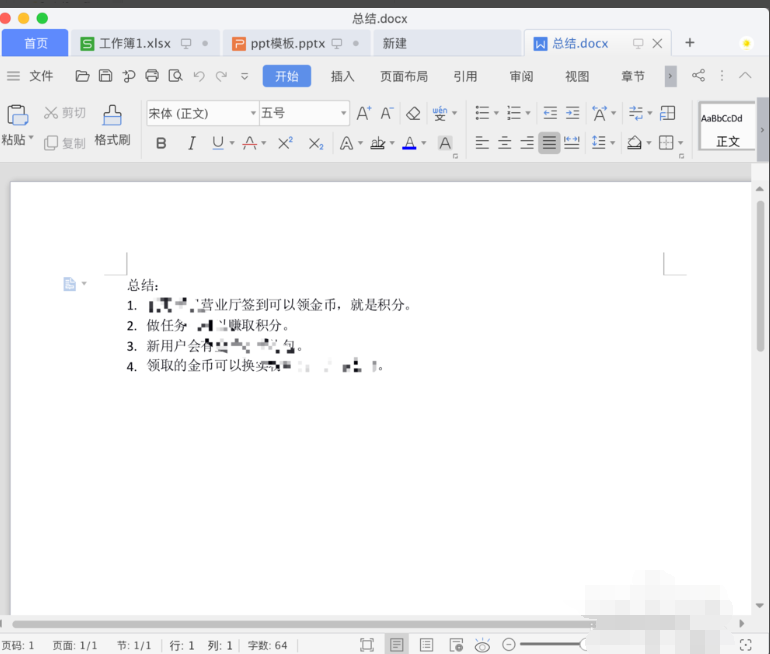Expand the underline style dropdown arrow
The width and height of the screenshot is (770, 654).
(x=232, y=143)
